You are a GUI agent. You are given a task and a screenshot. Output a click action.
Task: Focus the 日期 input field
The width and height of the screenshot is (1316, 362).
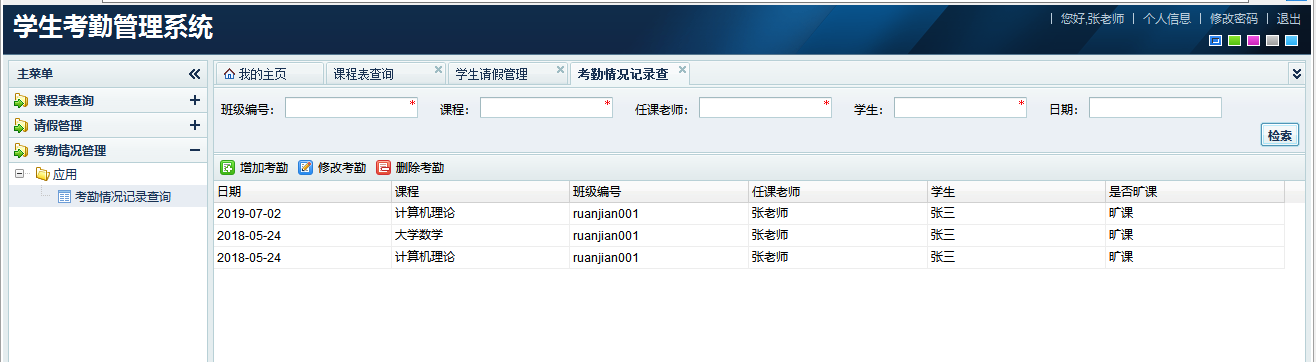1155,108
